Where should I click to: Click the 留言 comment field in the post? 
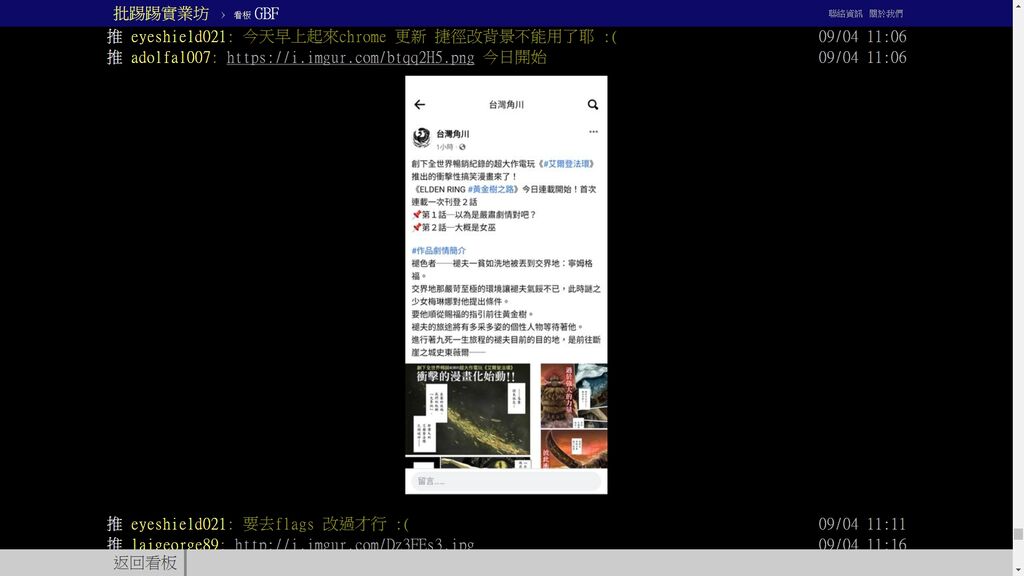[x=506, y=481]
